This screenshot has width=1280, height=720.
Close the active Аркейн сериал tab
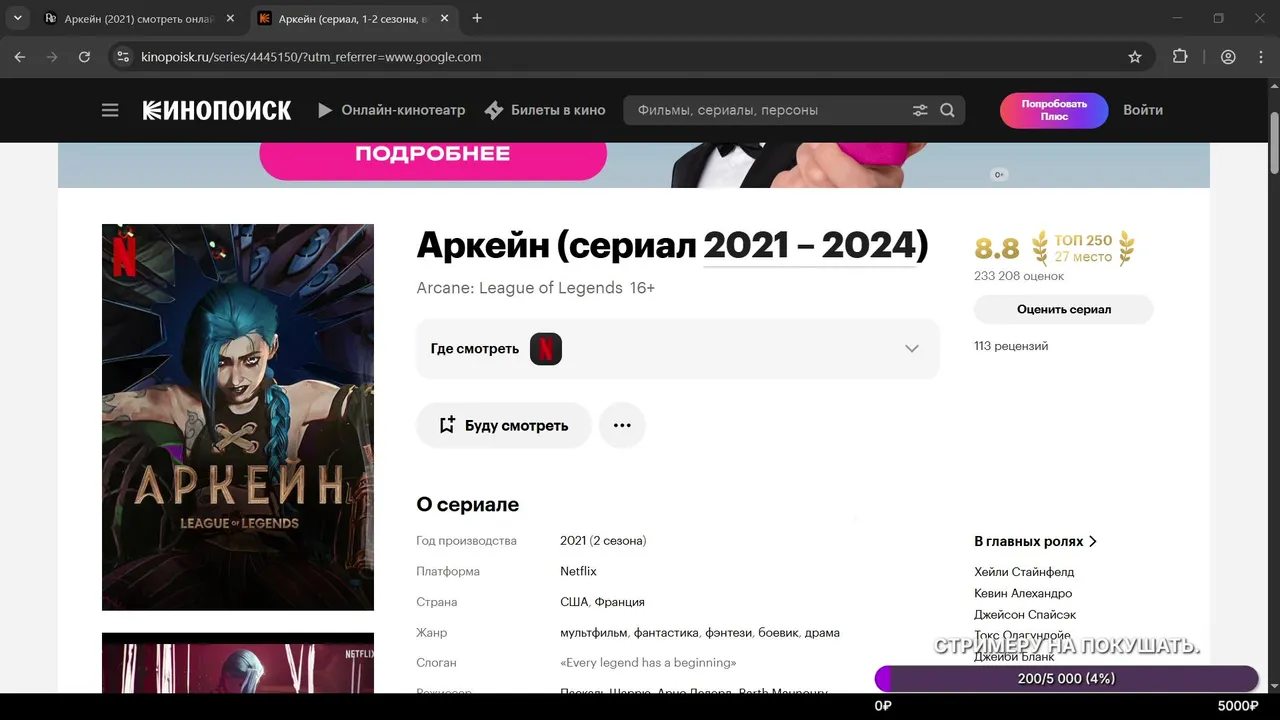point(446,18)
